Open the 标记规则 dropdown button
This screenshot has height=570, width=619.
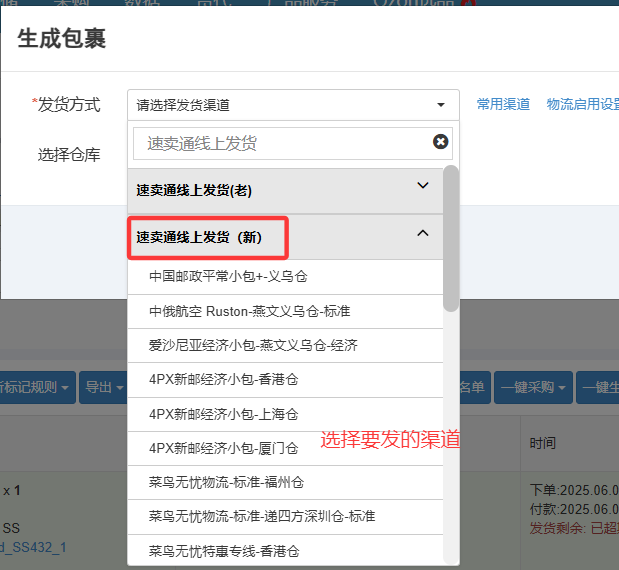(x=36, y=387)
